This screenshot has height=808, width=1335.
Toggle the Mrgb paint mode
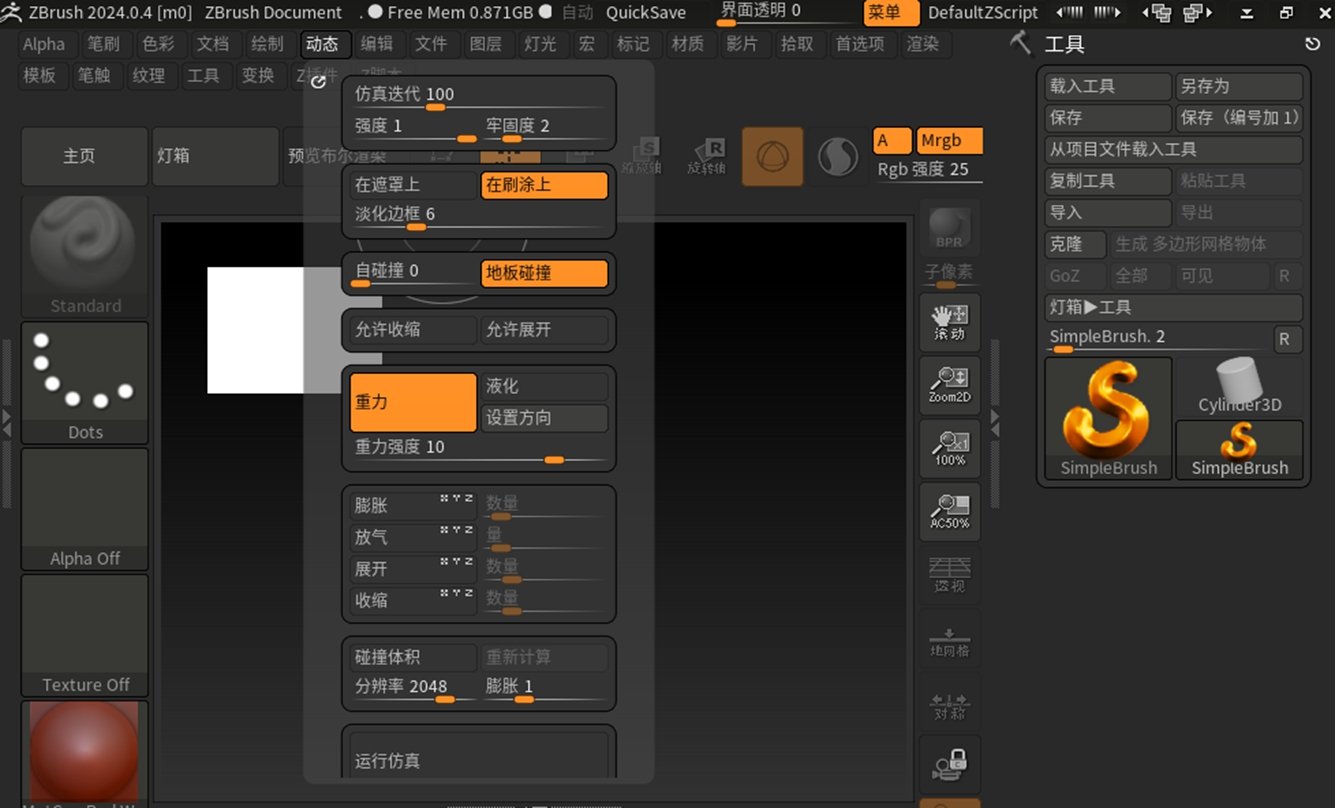tap(950, 141)
